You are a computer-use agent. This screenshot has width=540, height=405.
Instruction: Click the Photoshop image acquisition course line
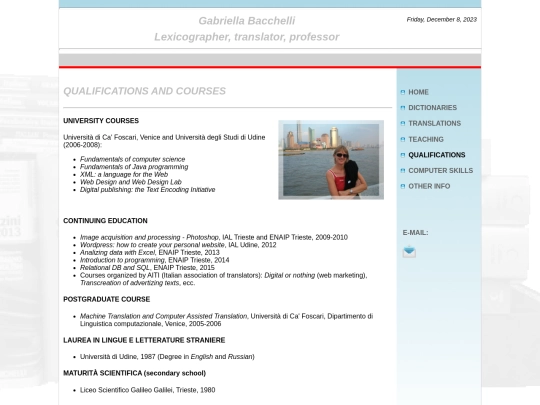coord(214,237)
